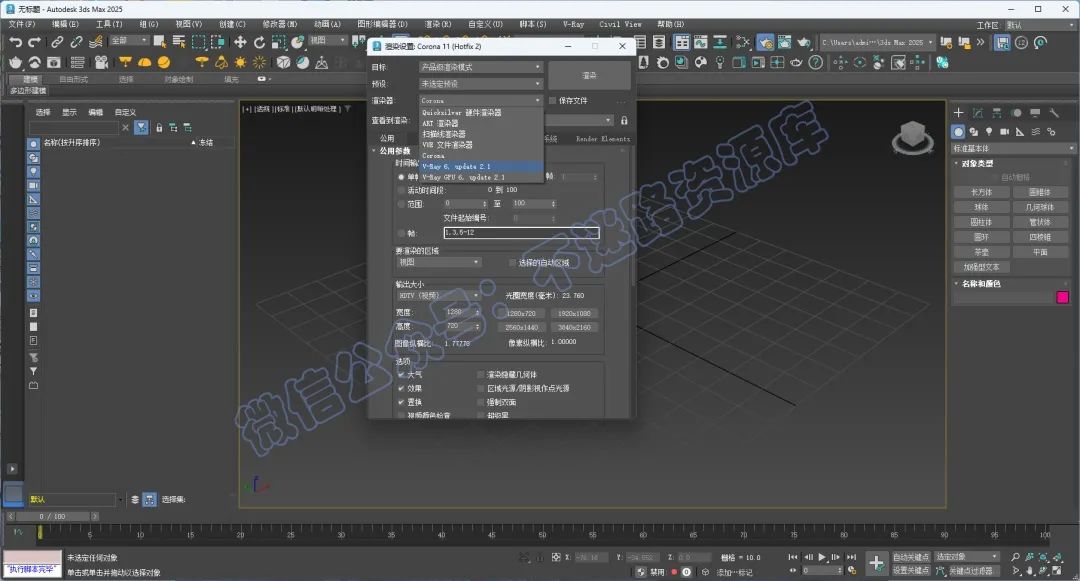The width and height of the screenshot is (1080, 581).
Task: Open the 工作区 默认 dropdown
Action: pyautogui.click(x=1040, y=25)
